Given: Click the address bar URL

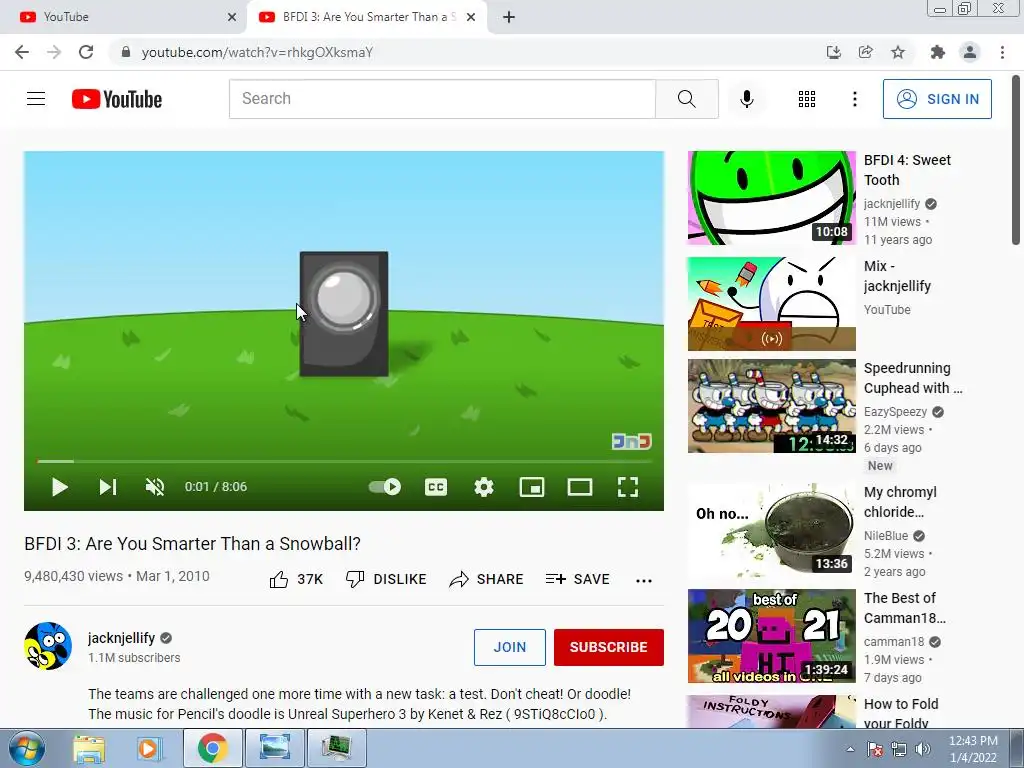Looking at the screenshot, I should [x=257, y=52].
